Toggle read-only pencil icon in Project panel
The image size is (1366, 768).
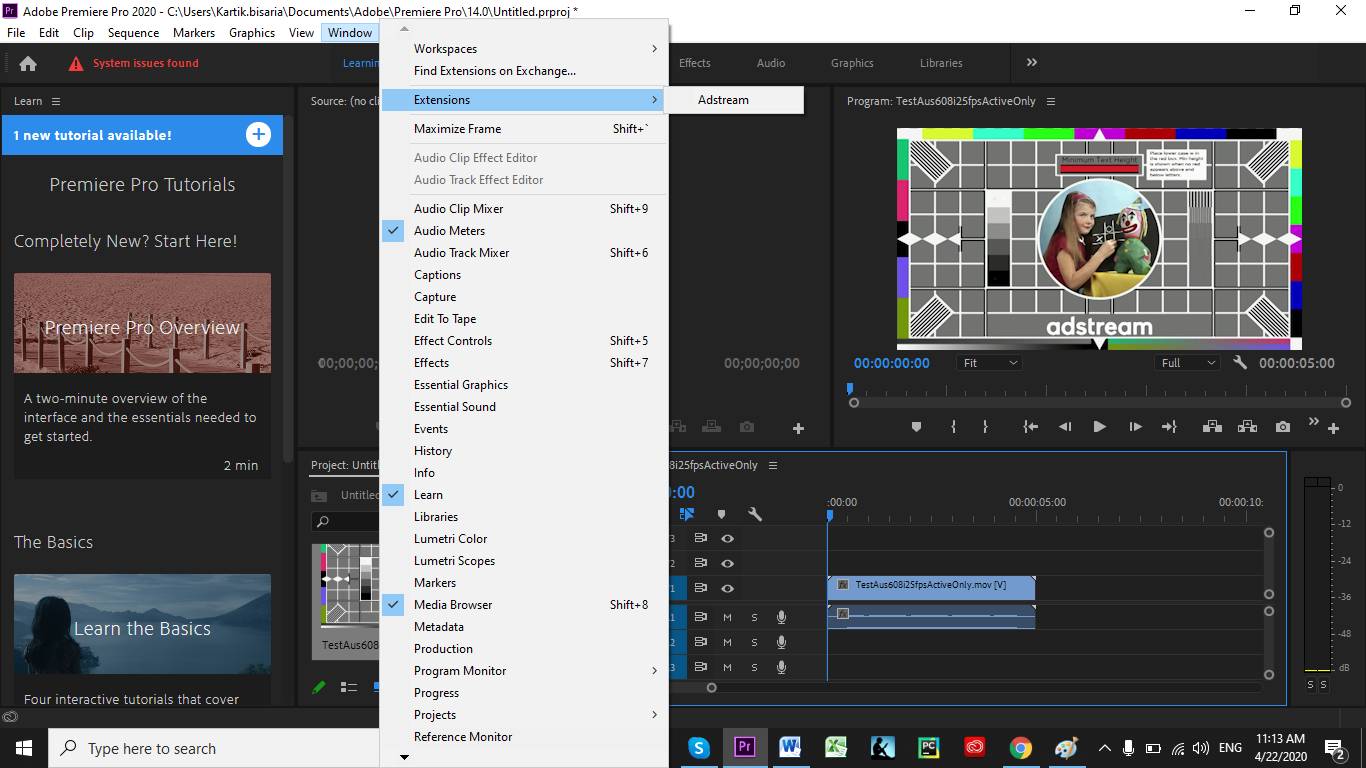[319, 687]
